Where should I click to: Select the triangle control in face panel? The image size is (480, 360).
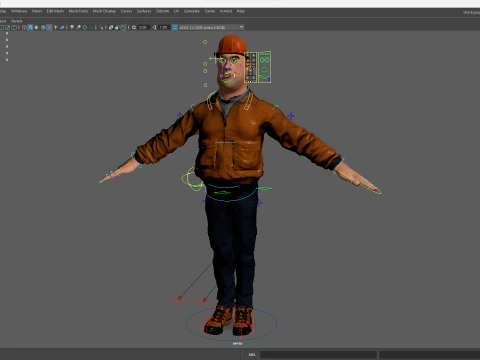[264, 69]
